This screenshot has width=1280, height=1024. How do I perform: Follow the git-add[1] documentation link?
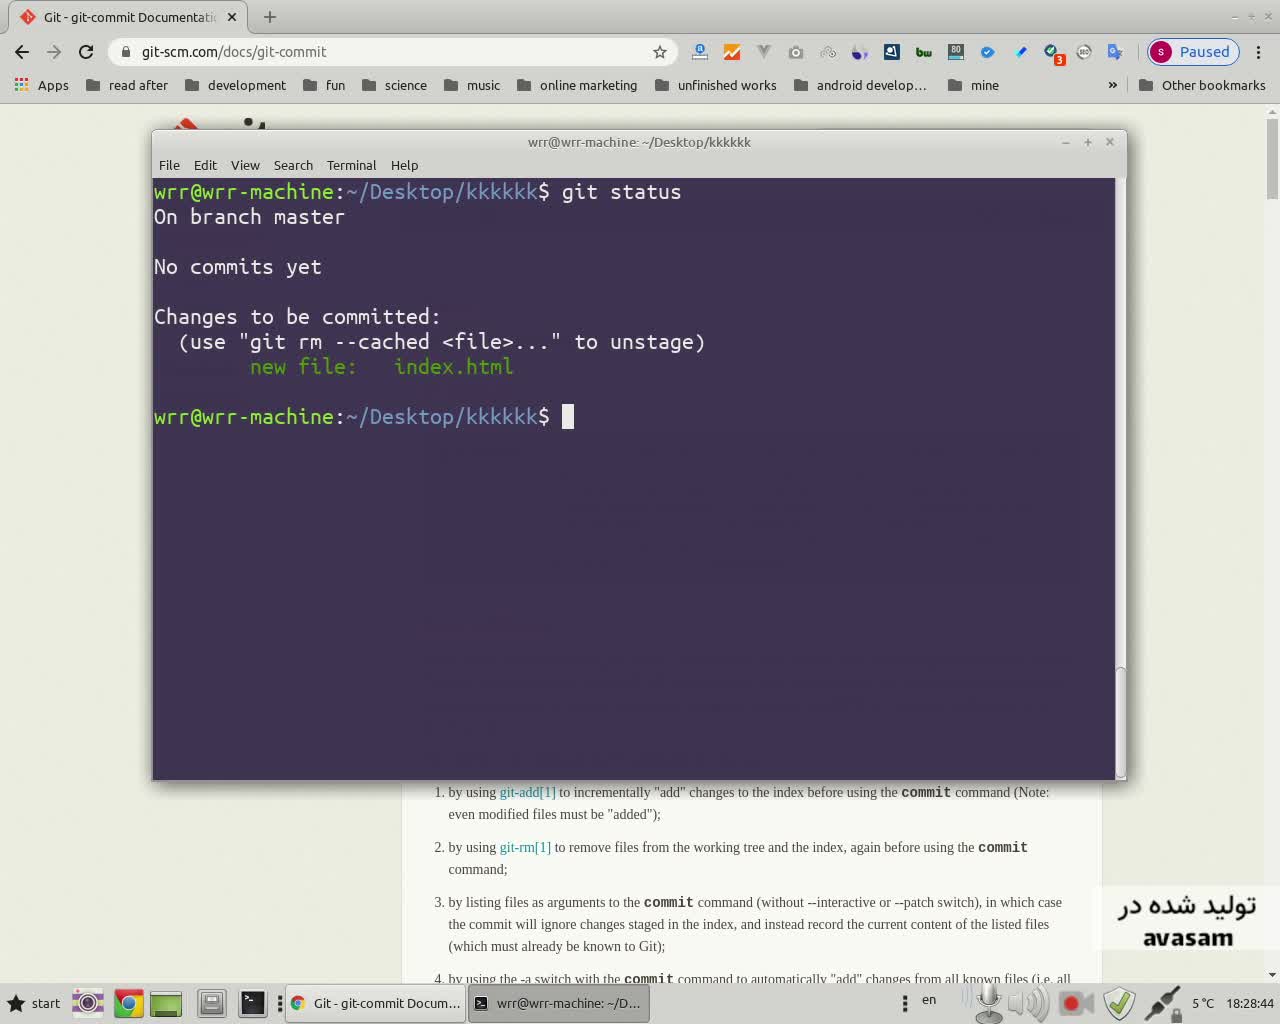[527, 792]
